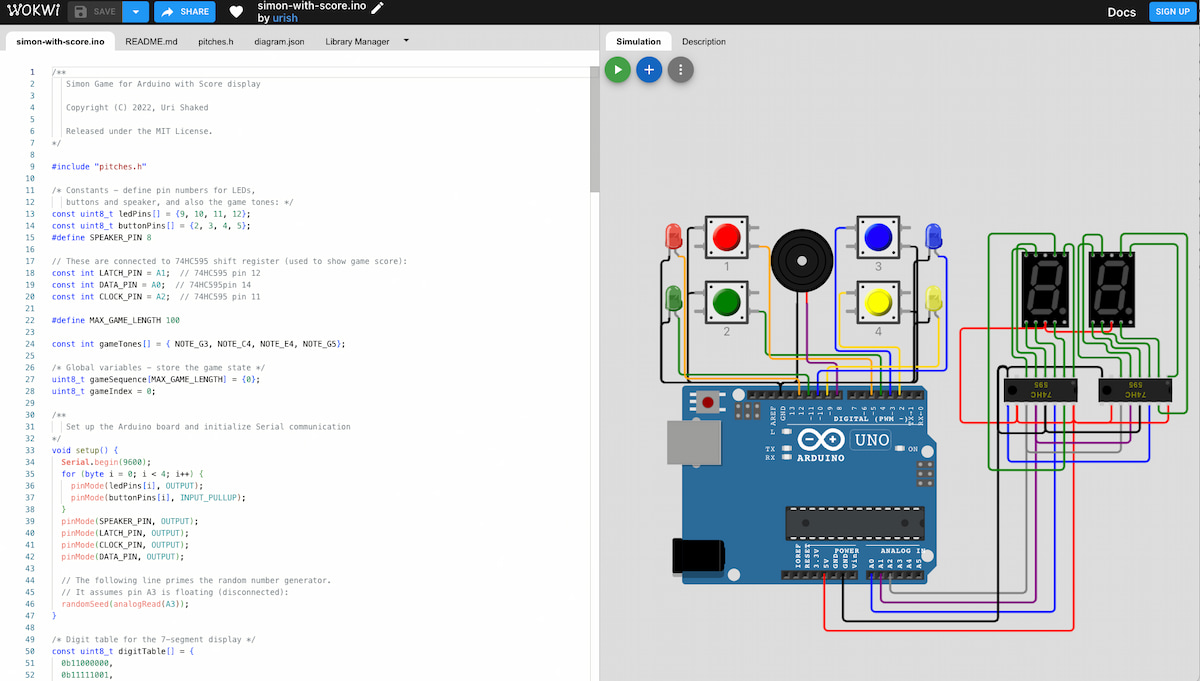Open the pitches.h file tab
This screenshot has height=681, width=1200.
tap(216, 42)
